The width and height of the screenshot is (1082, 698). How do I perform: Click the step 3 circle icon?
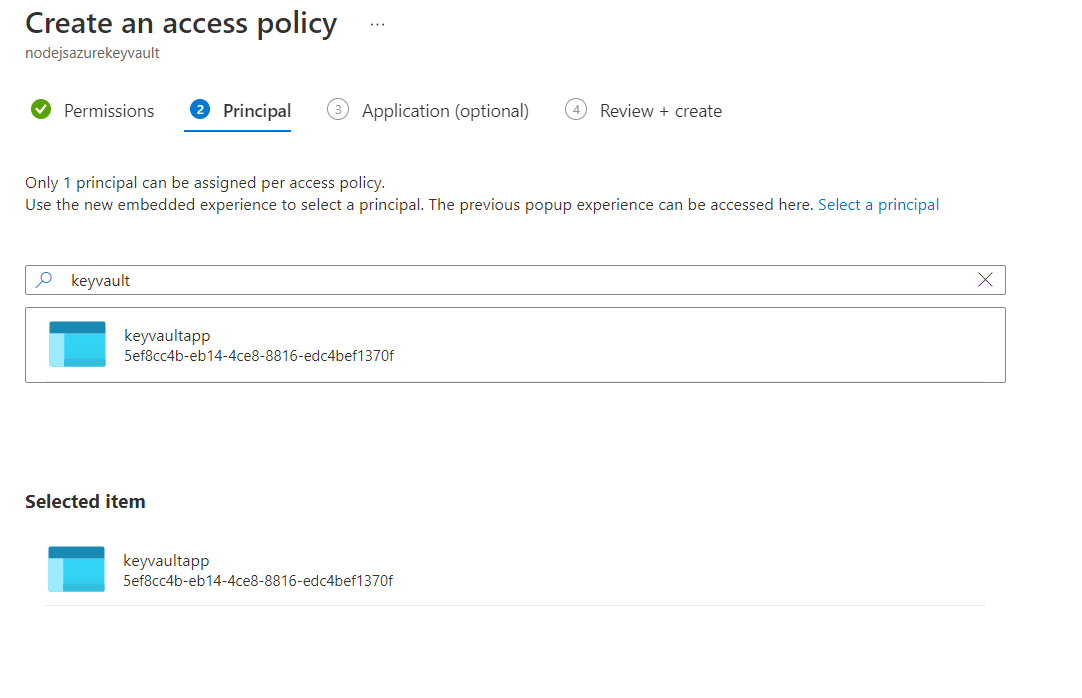[x=338, y=110]
